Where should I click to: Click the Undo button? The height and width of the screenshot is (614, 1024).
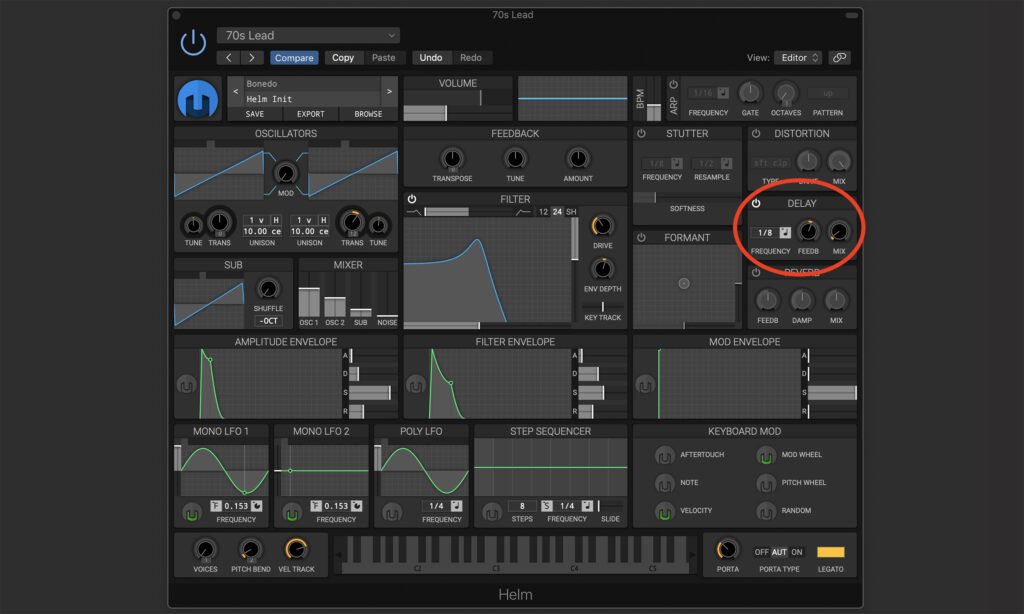click(x=431, y=57)
